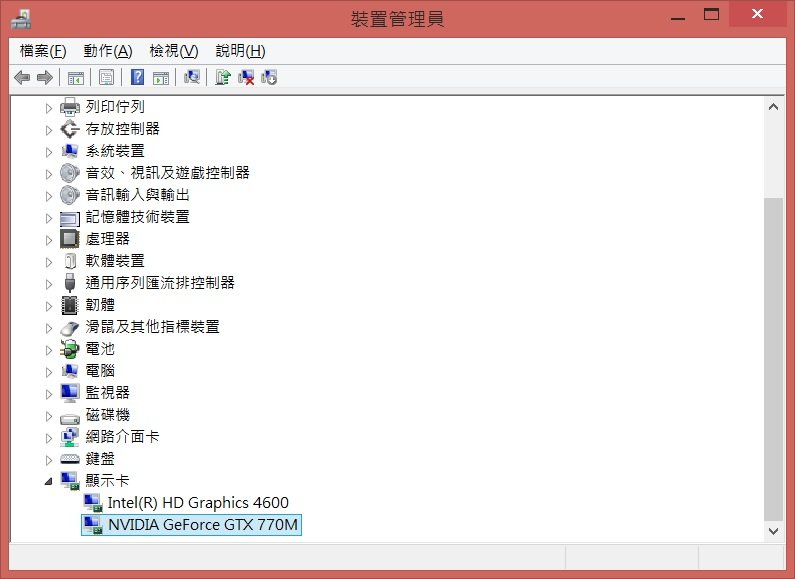Click the speaker icon beside 音效、視訊及遊戲控制器
This screenshot has height=579, width=795.
click(x=70, y=173)
